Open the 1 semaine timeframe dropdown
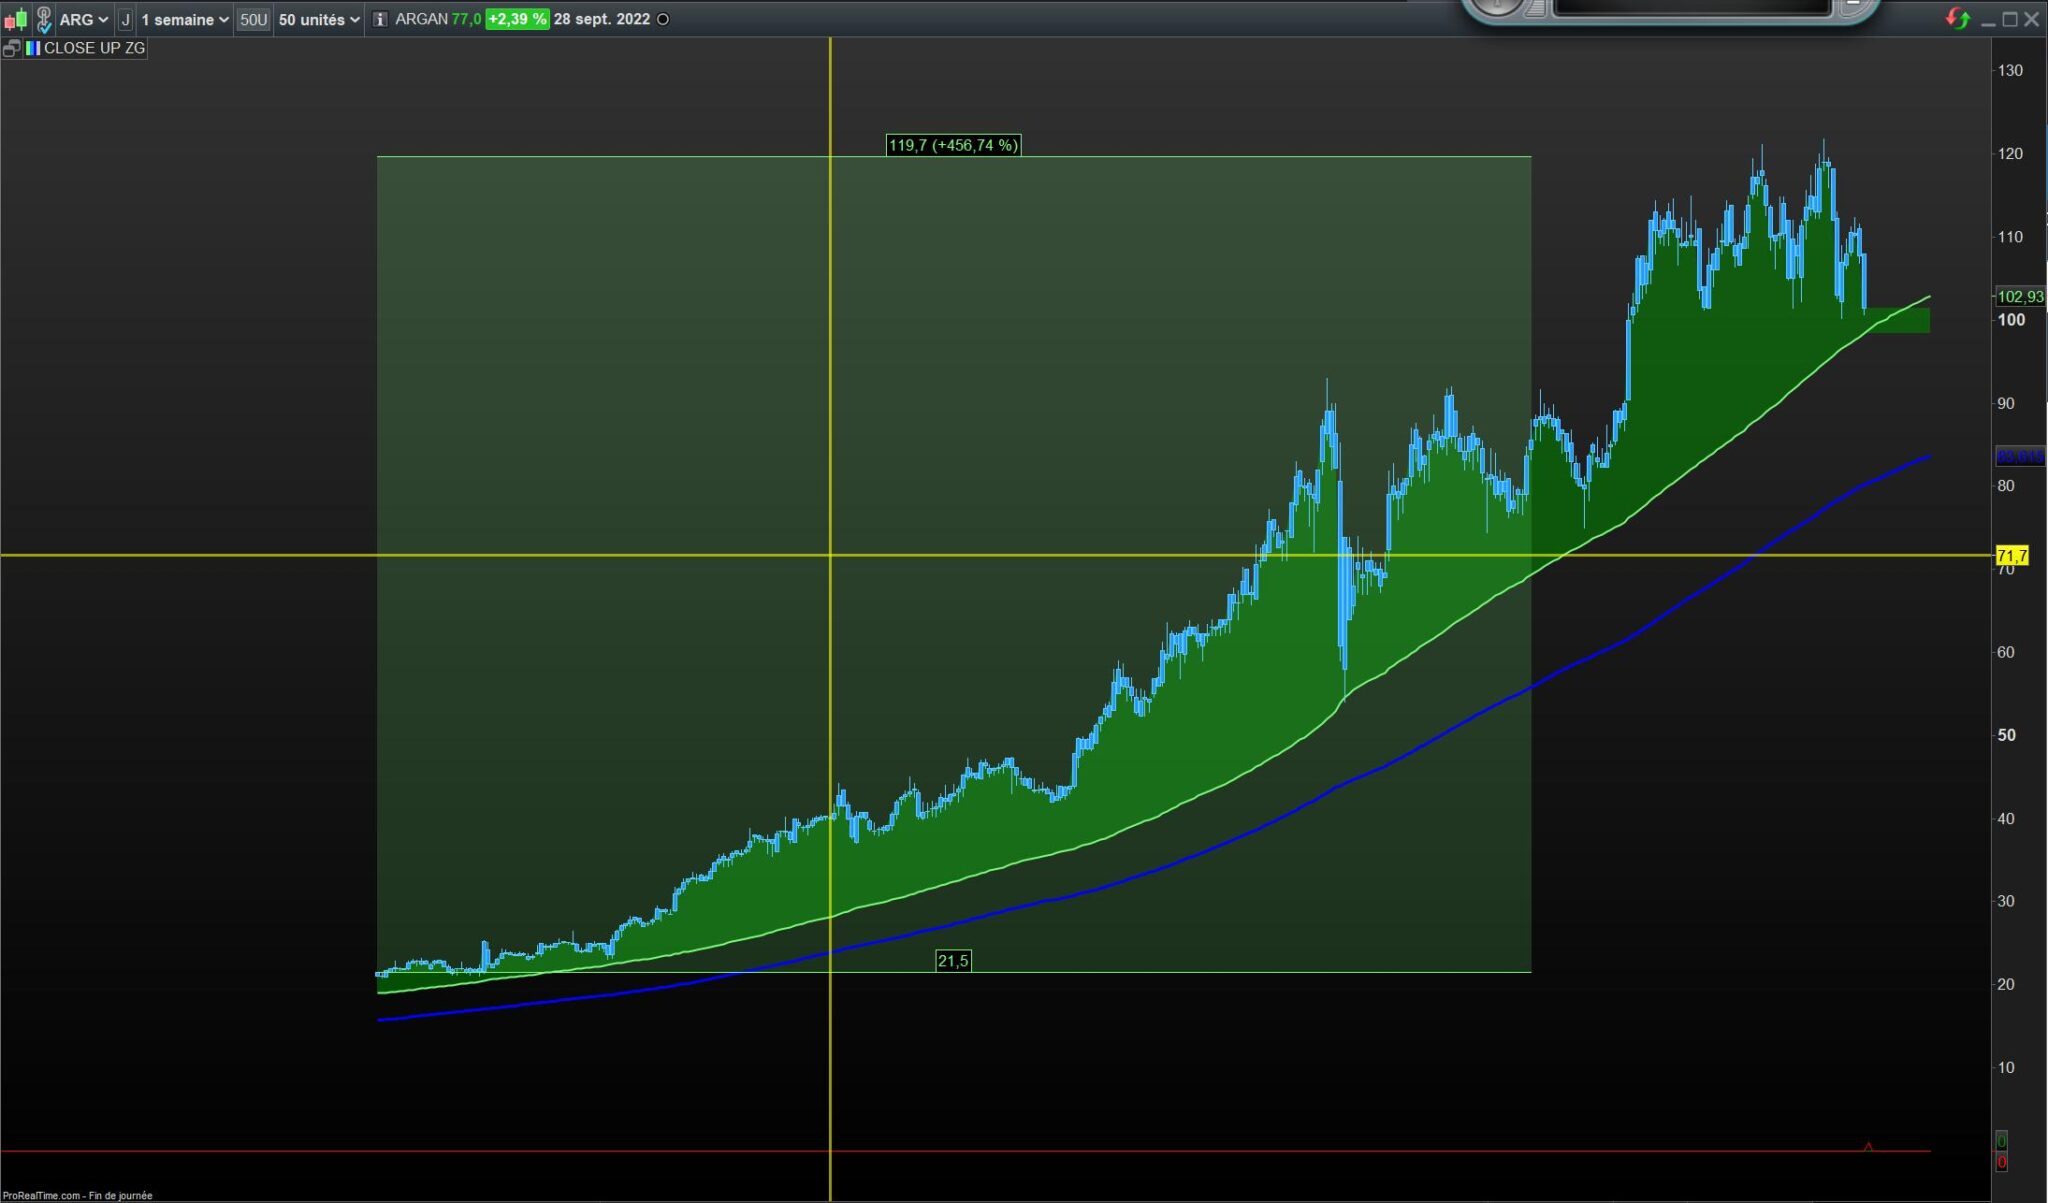Screen dimensions: 2048x1203 coord(185,19)
